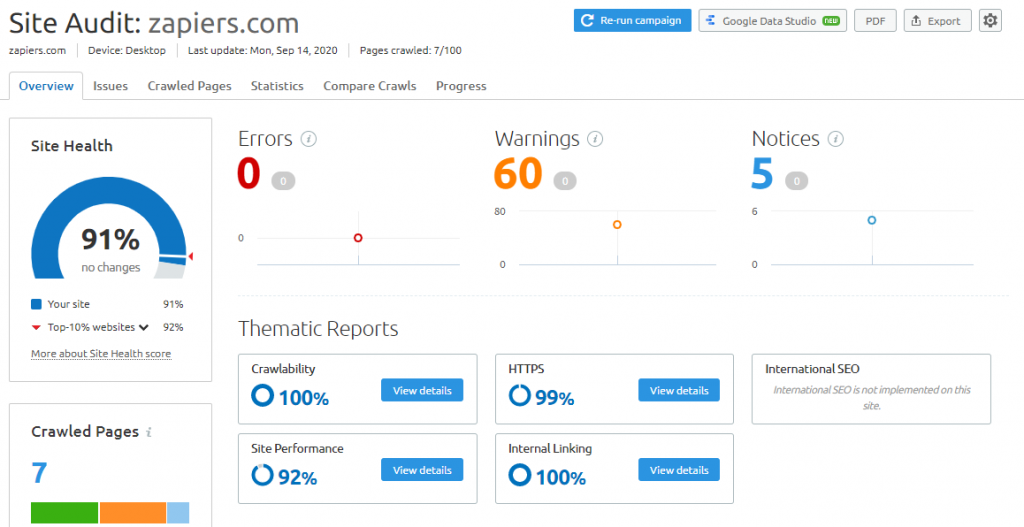Open the Compare Crawls tab
This screenshot has width=1024, height=527.
(x=370, y=86)
